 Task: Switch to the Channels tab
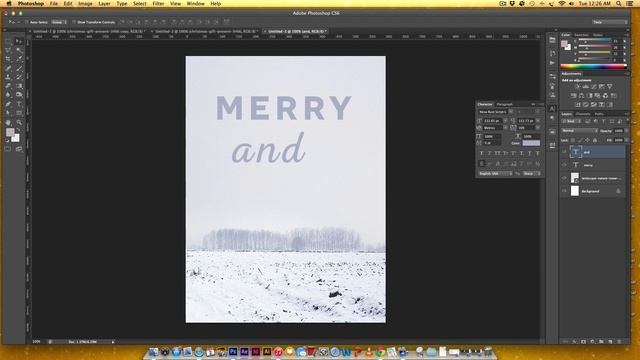[582, 114]
